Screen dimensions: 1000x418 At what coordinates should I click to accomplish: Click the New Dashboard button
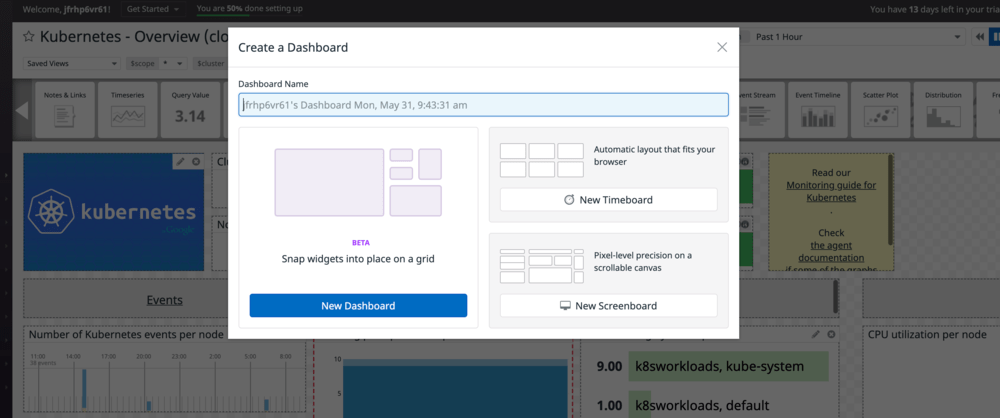point(358,306)
